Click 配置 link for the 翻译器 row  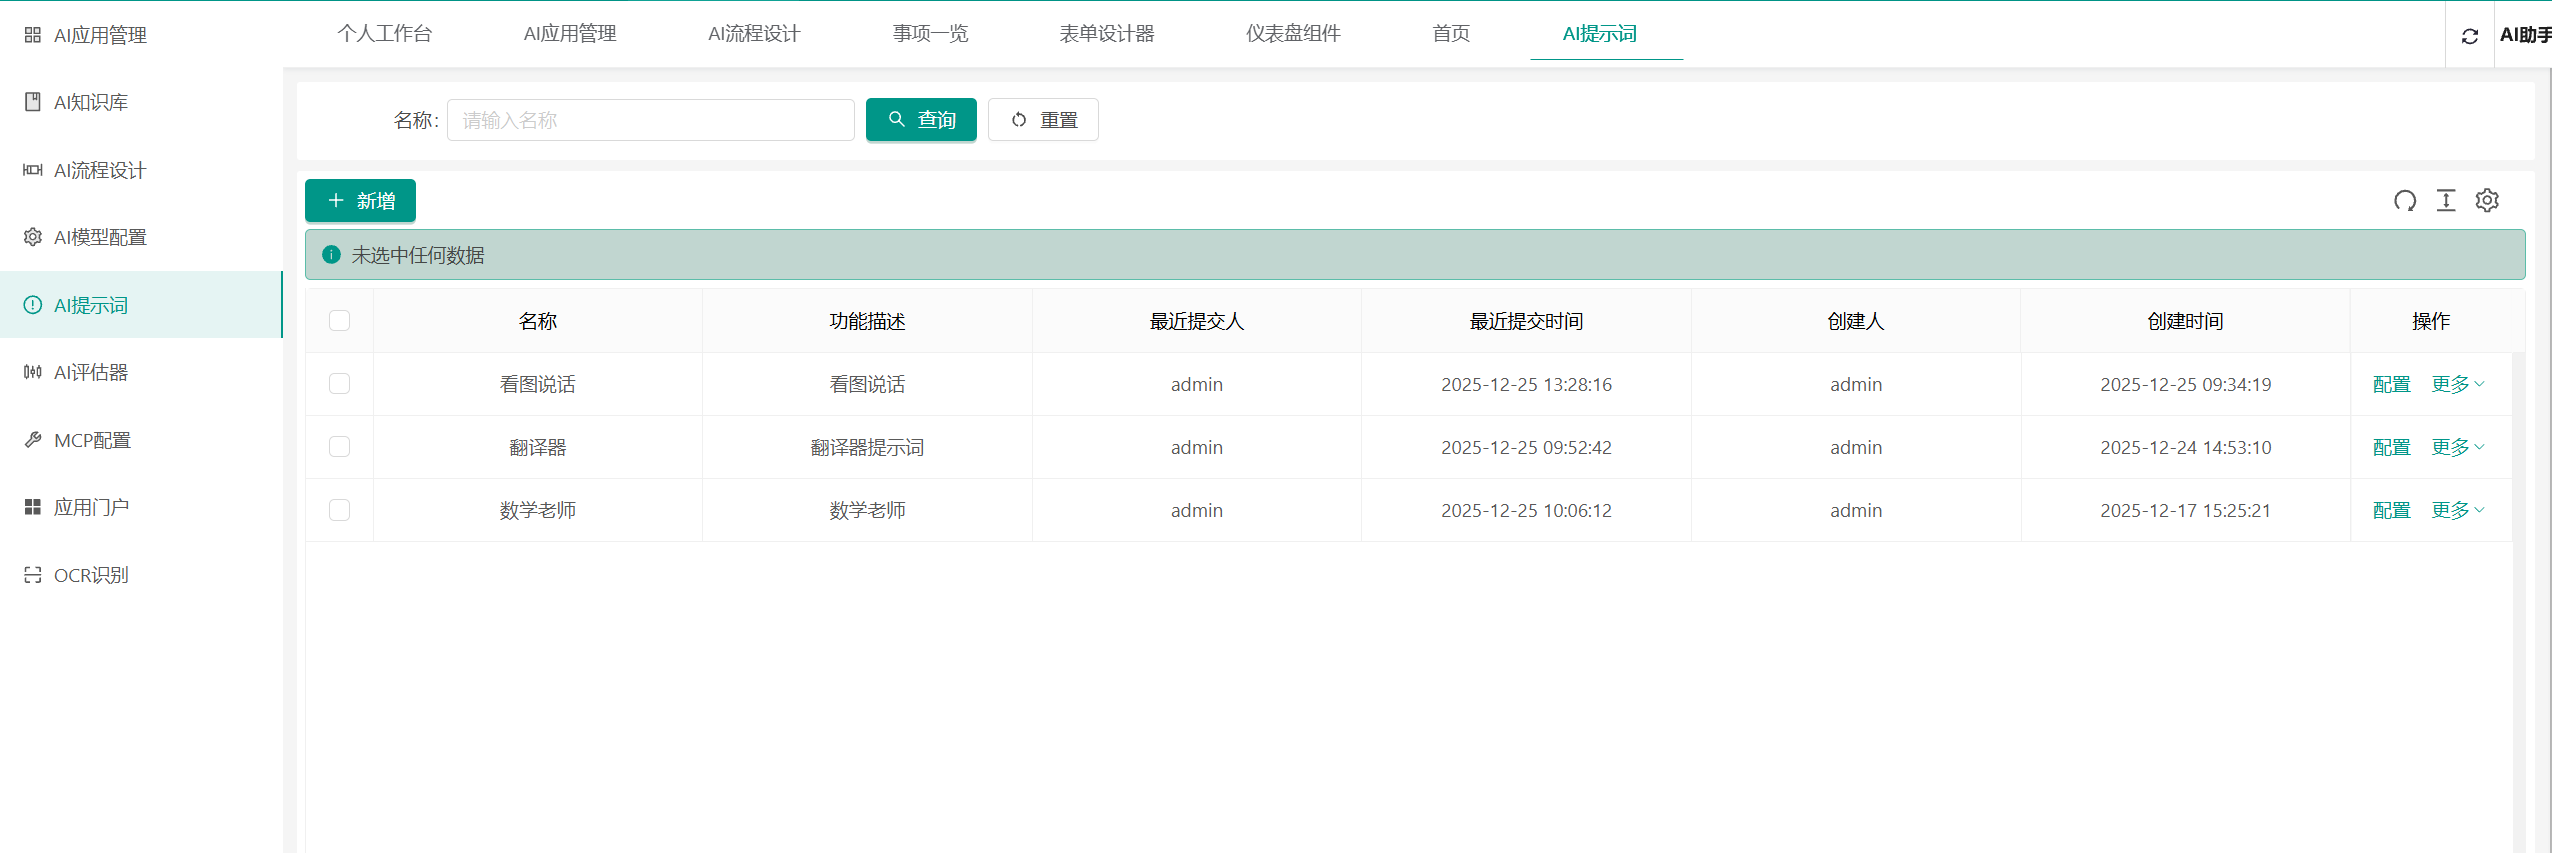[x=2391, y=447]
